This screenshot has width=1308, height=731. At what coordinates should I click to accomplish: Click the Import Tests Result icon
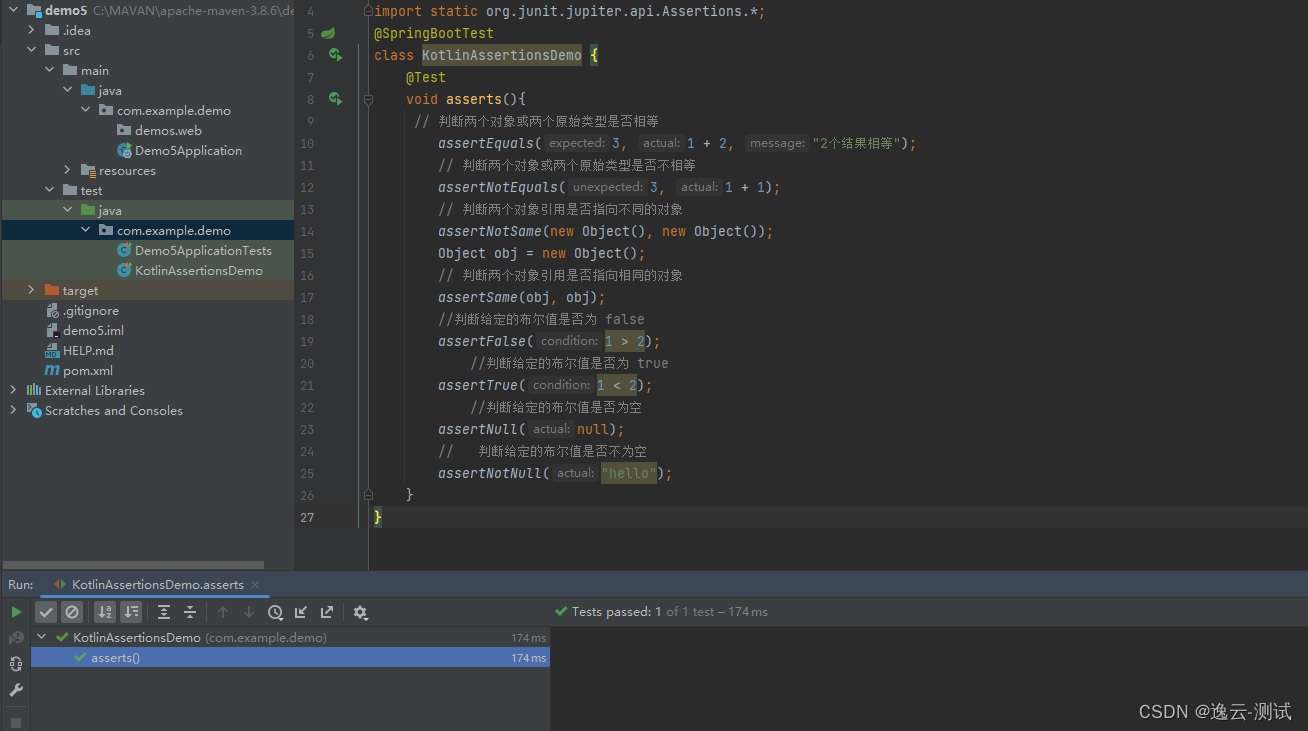pyautogui.click(x=301, y=611)
